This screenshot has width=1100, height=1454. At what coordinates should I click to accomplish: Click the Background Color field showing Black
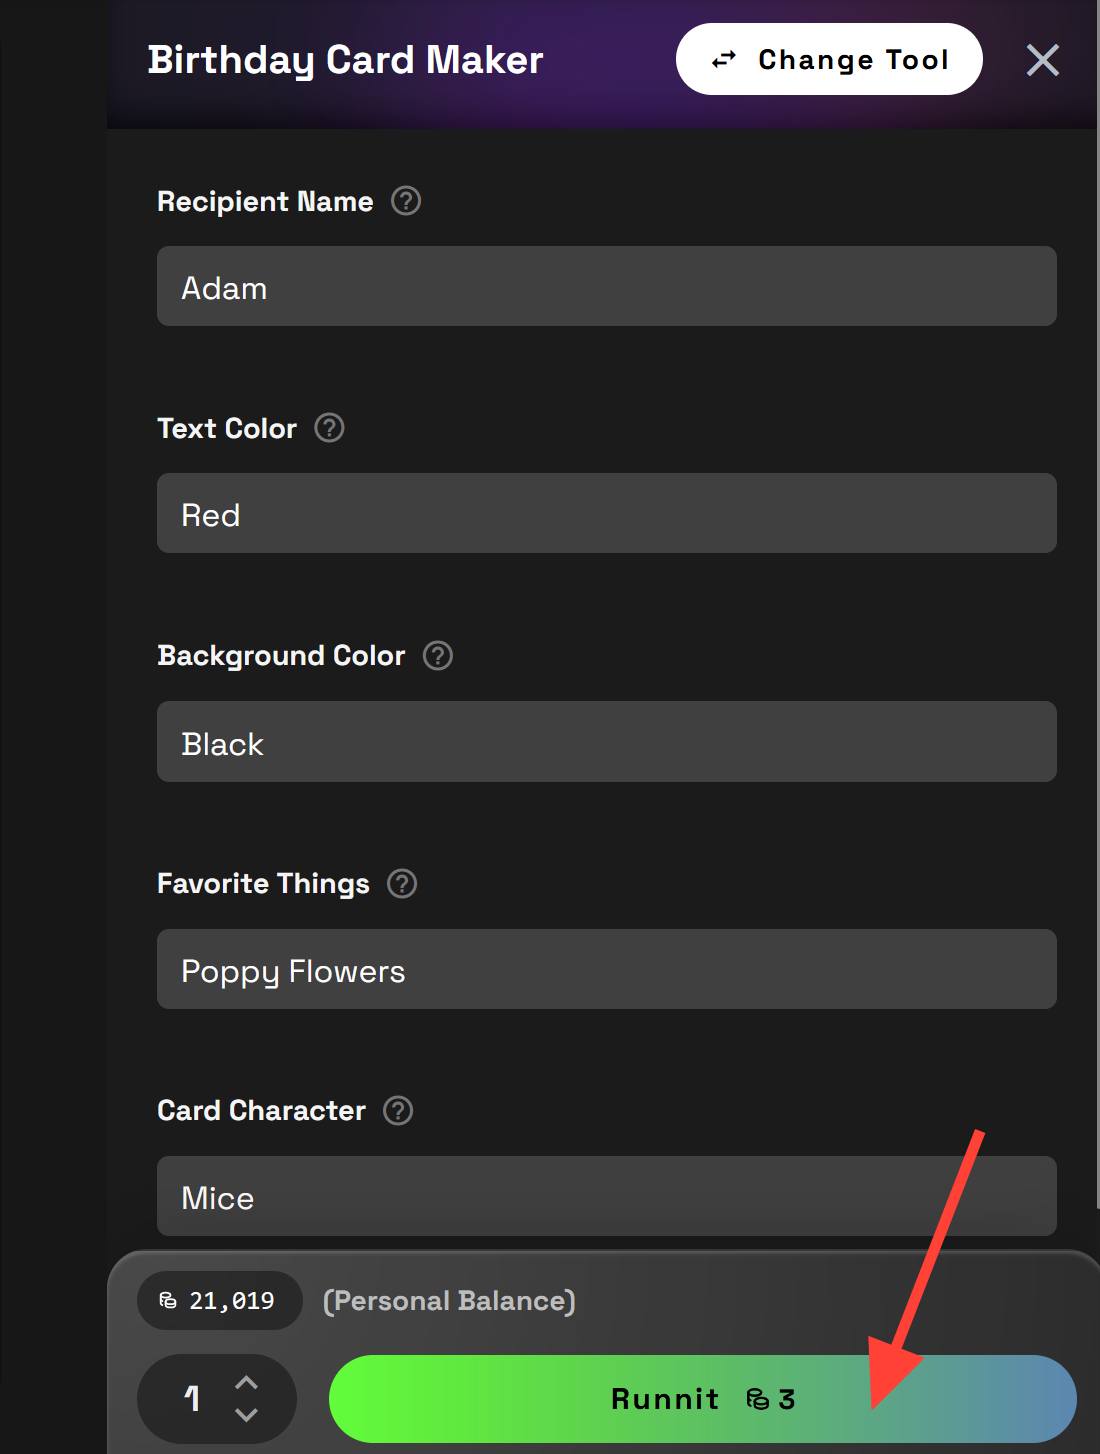point(606,741)
